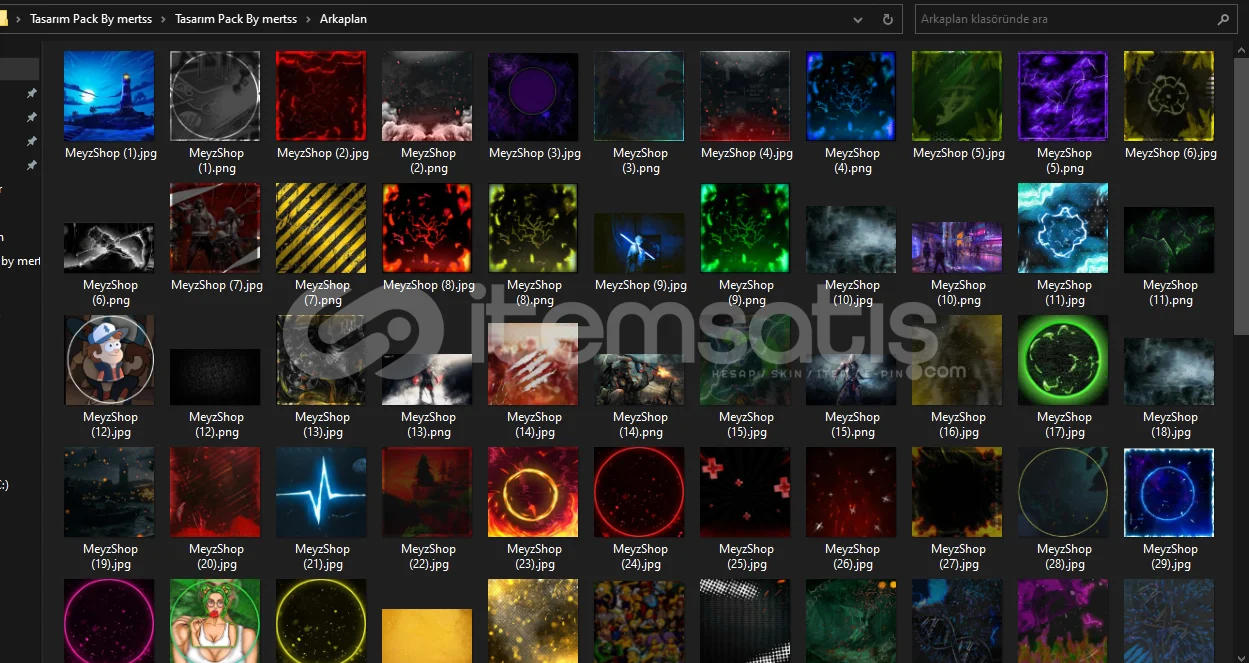Click file name 'MeyzShop (6).png'

pos(110,292)
